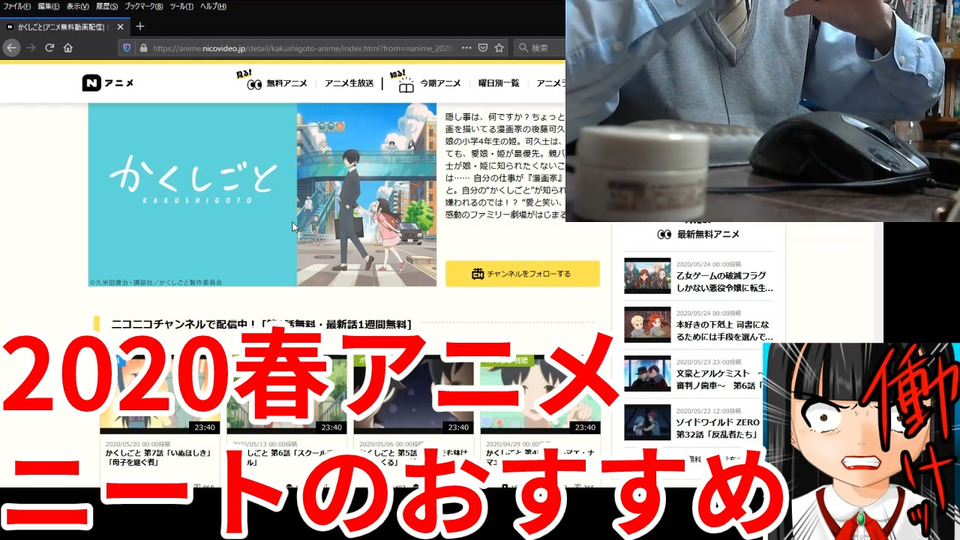Open a new tab with the plus button
The image size is (960, 540).
[x=140, y=26]
